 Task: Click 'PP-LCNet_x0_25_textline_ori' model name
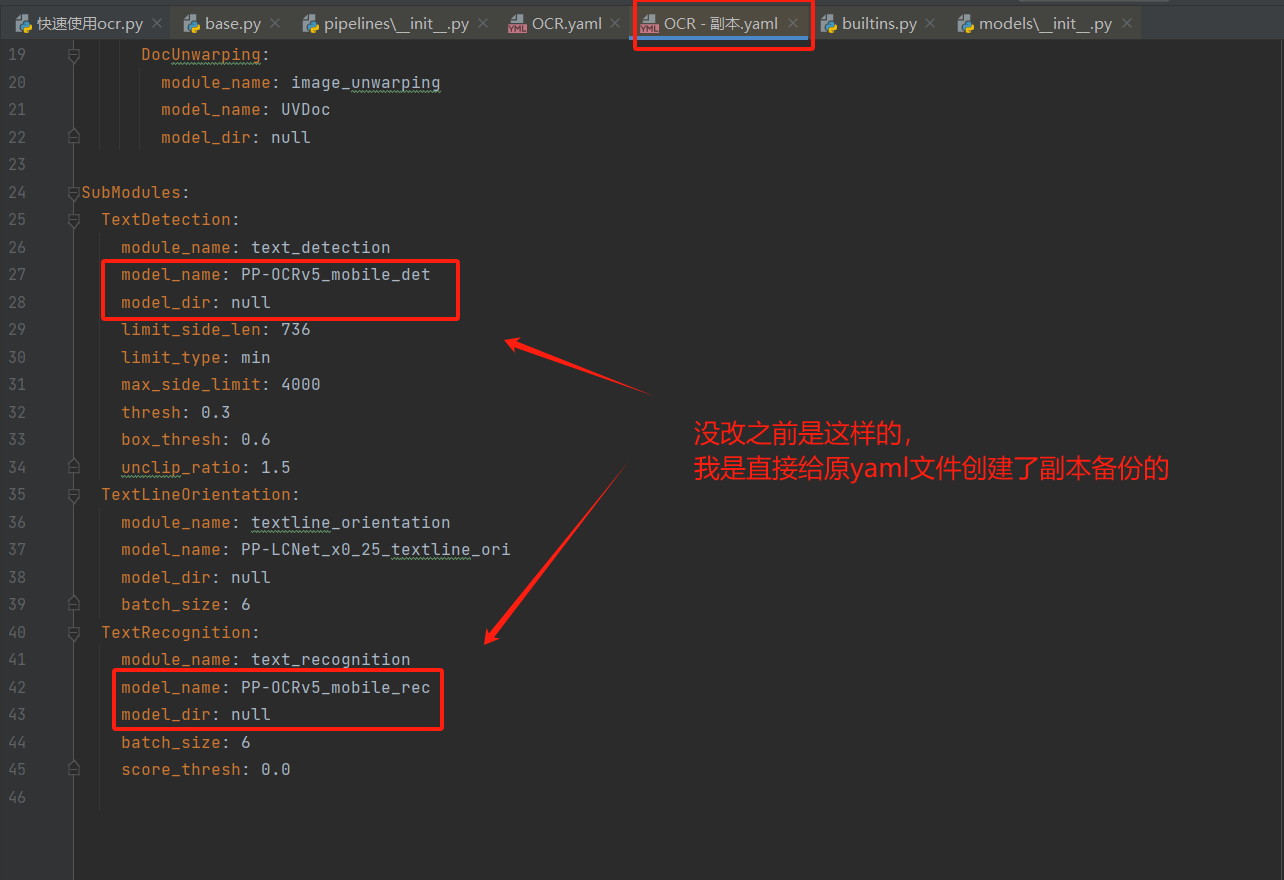click(x=375, y=550)
